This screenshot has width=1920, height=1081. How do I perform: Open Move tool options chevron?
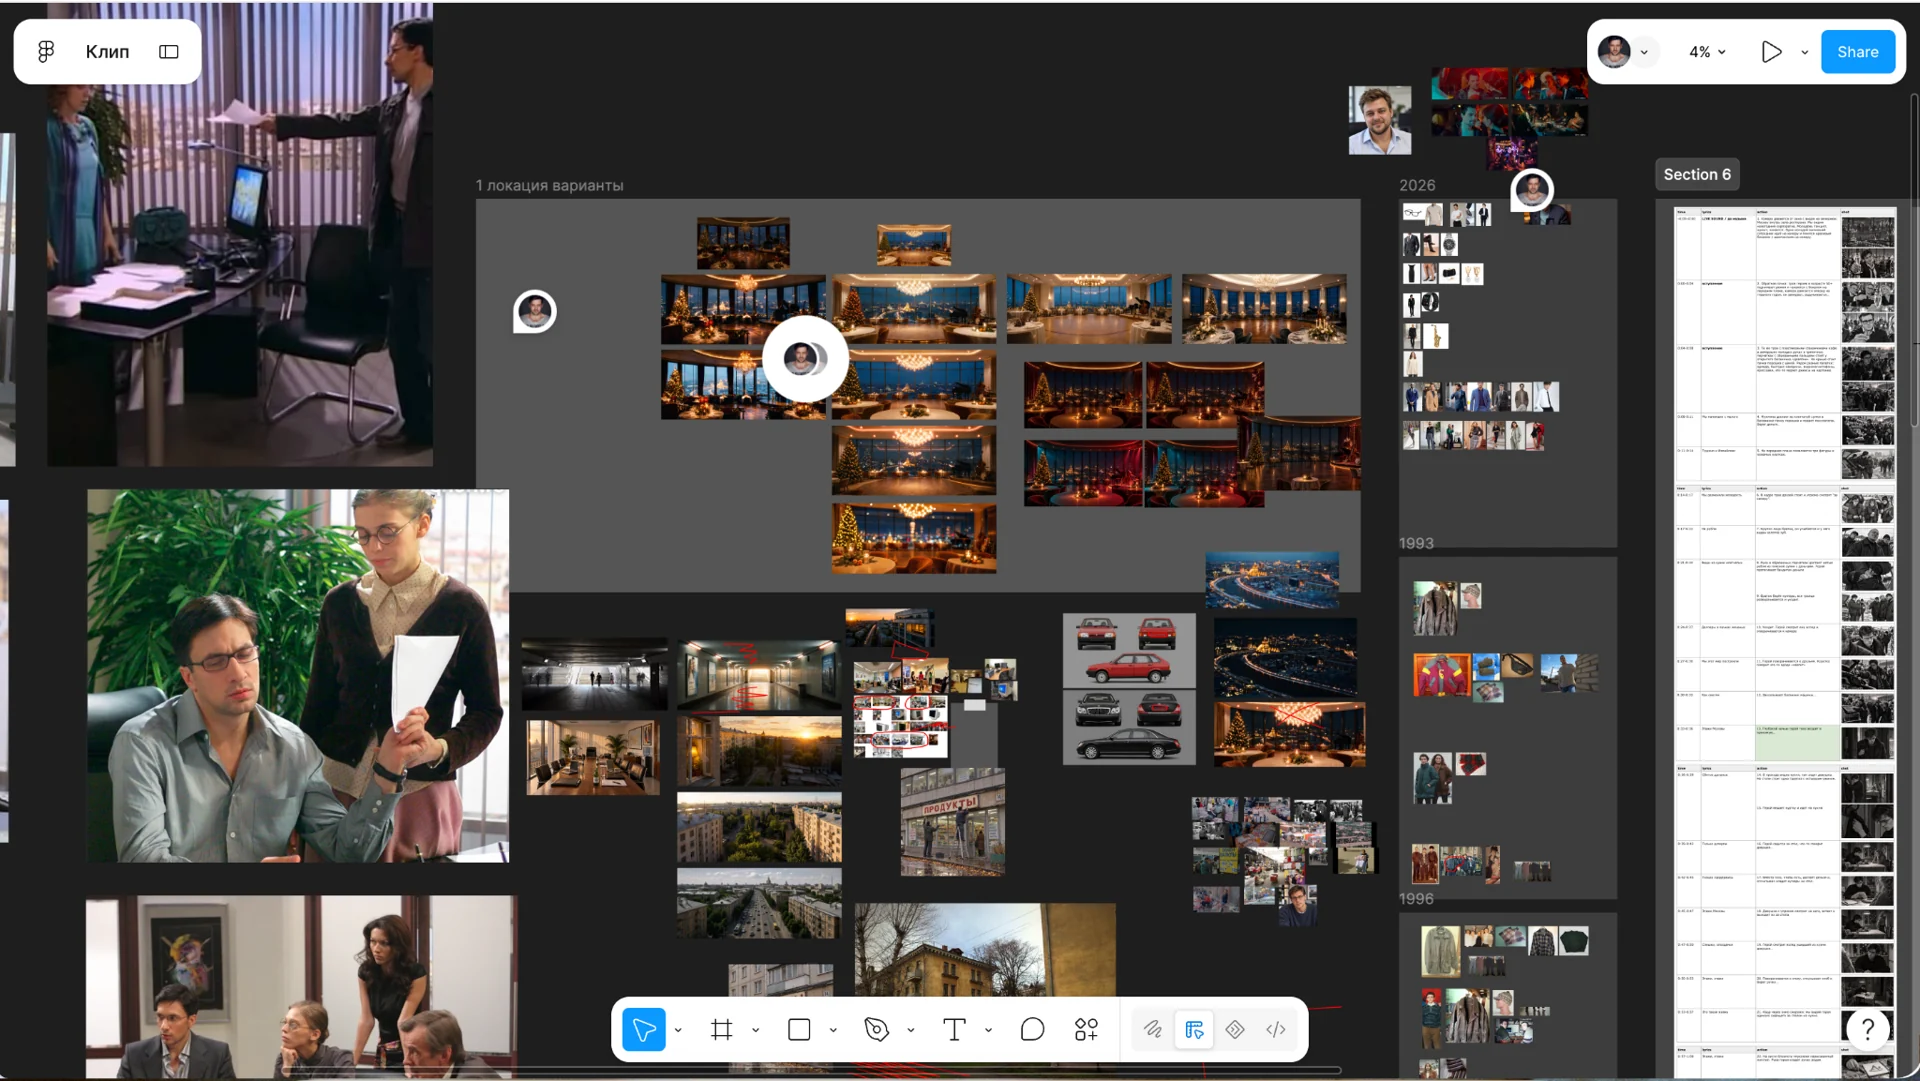(x=679, y=1030)
